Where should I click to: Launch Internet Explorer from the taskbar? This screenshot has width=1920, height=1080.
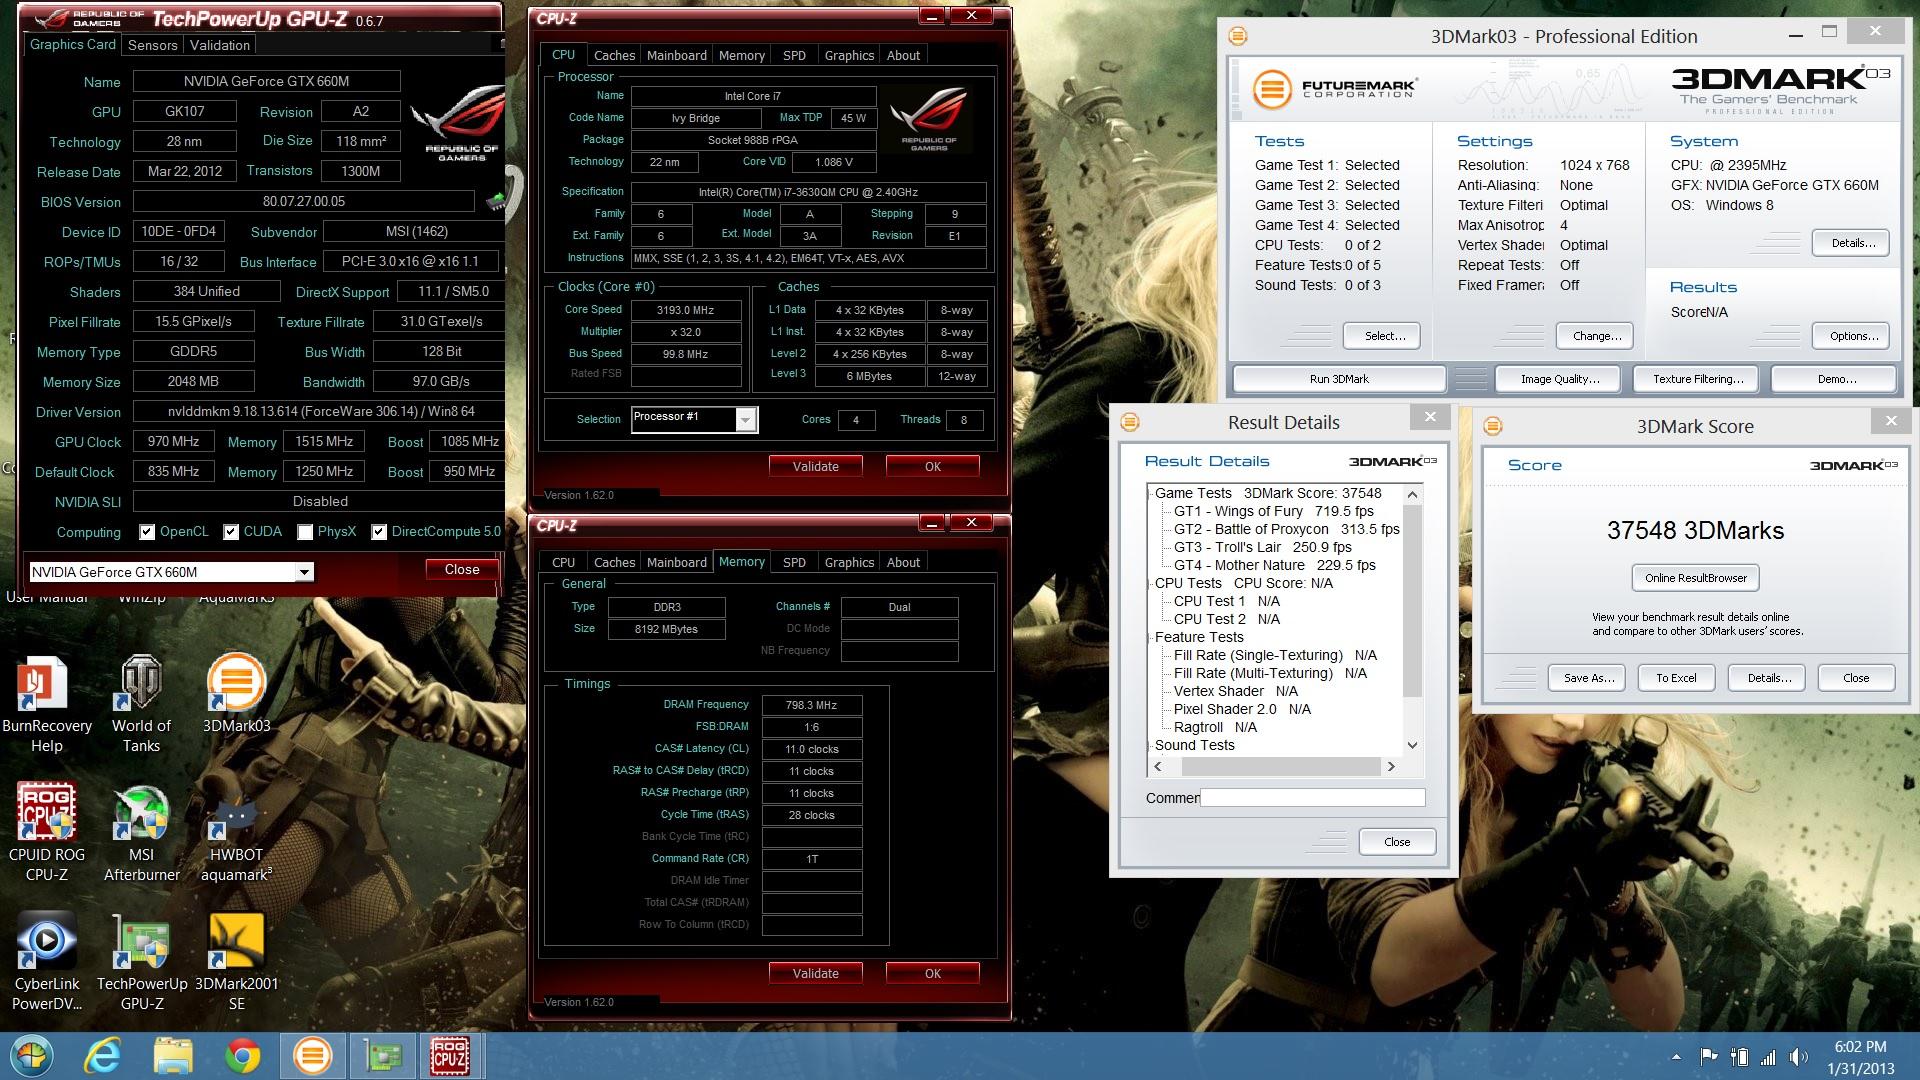tap(102, 1056)
